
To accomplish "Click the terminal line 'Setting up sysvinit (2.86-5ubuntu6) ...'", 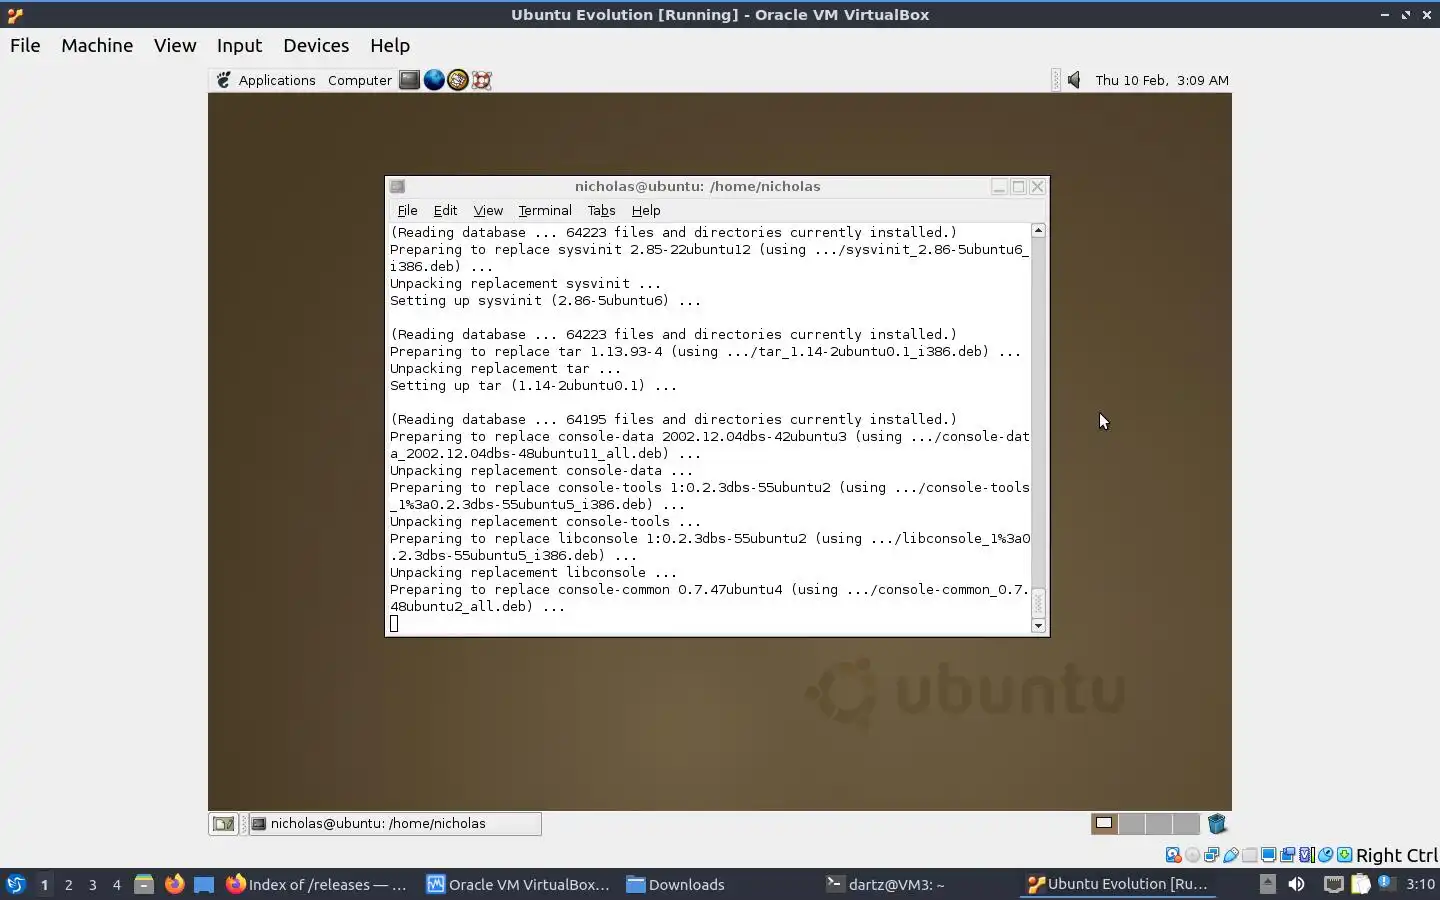I will (545, 301).
